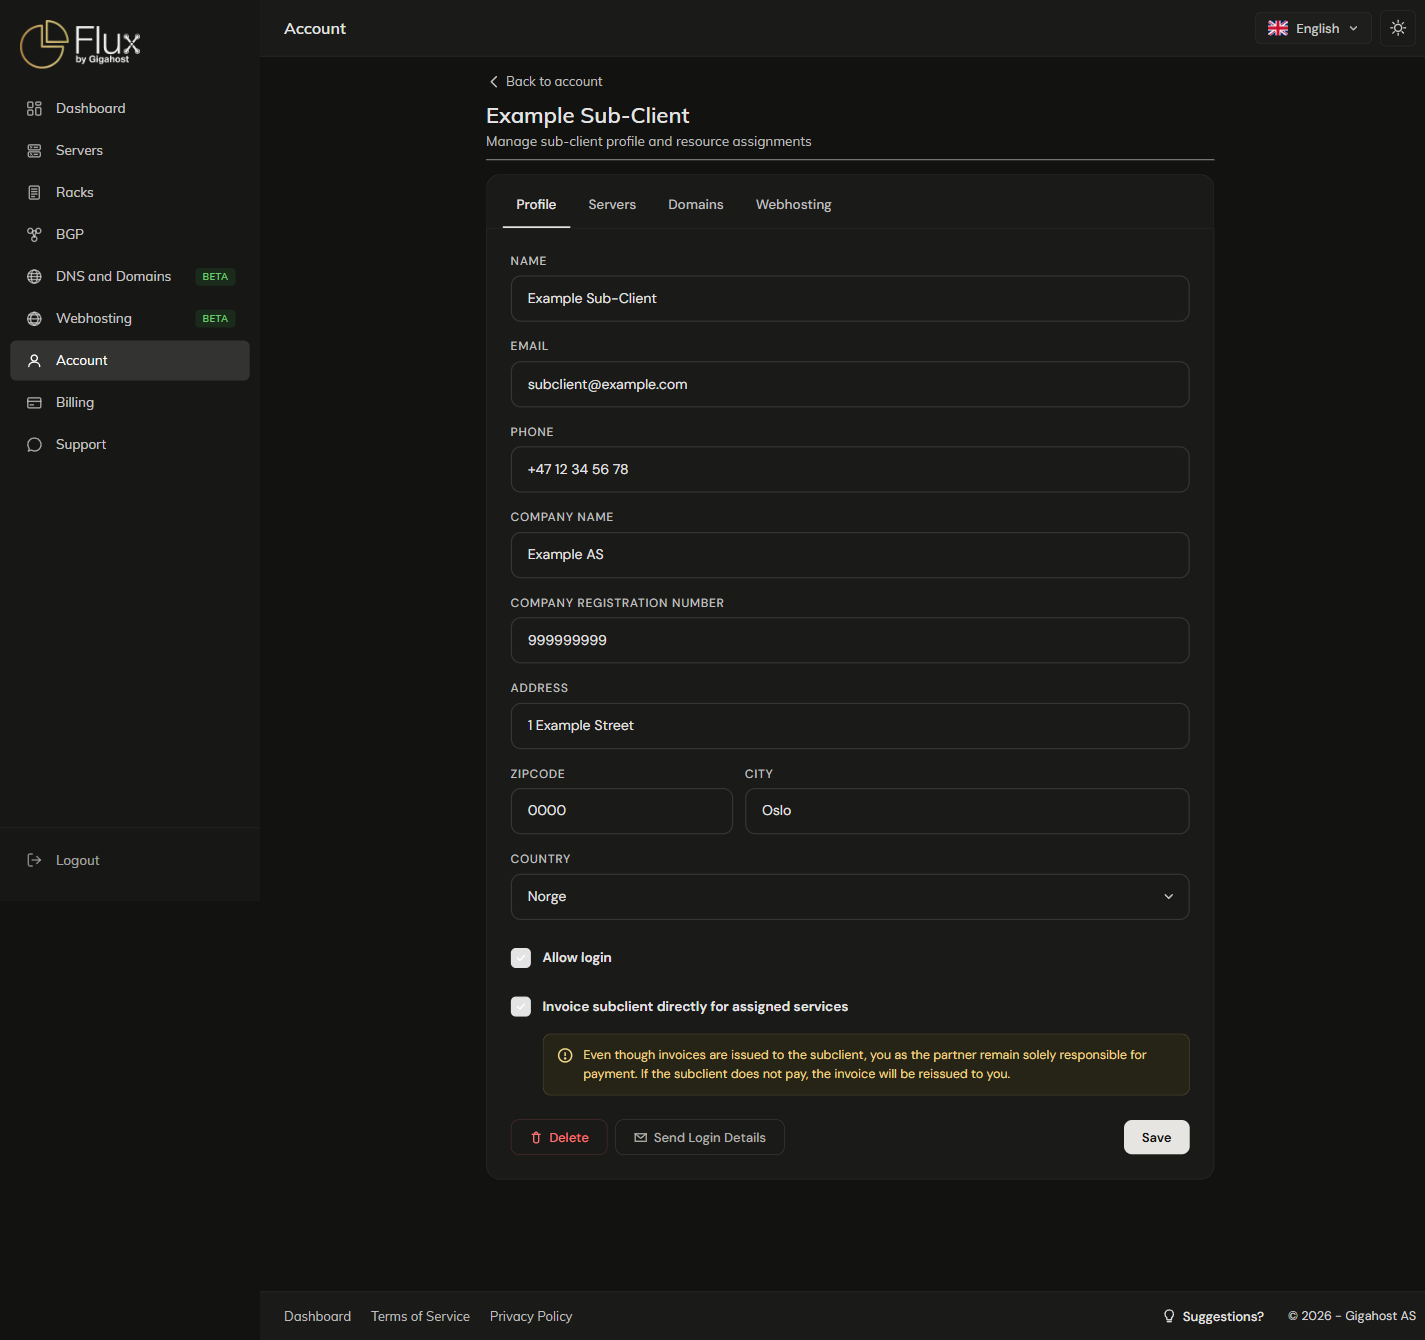Click the Email input field
1425x1340 pixels.
click(x=850, y=384)
